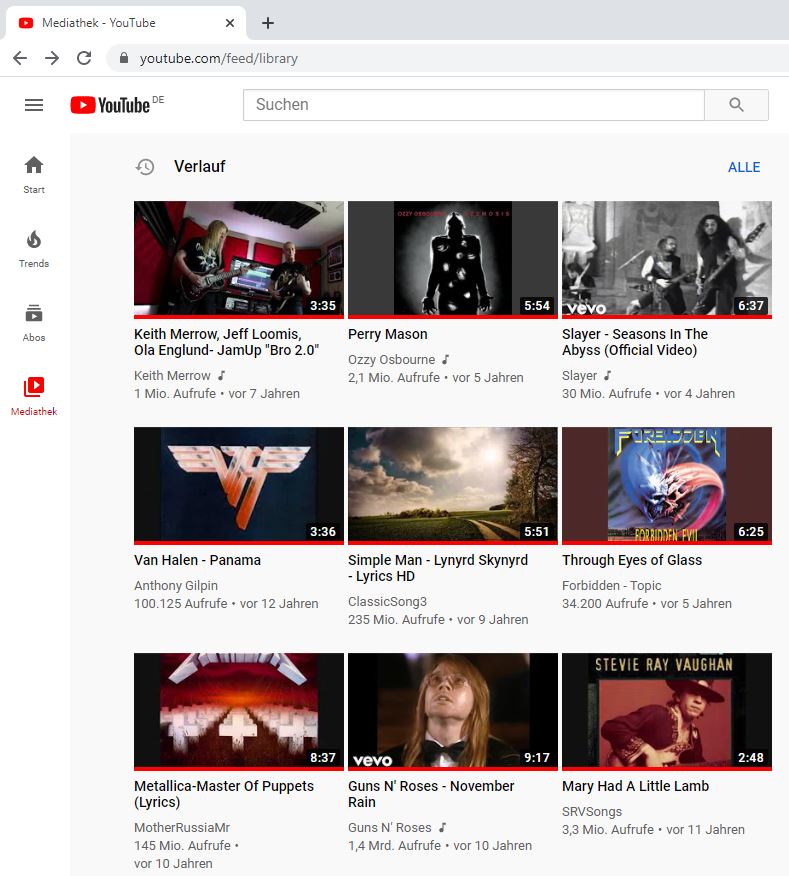
Task: Open the Perry Mason video thumbnail
Action: [x=453, y=259]
